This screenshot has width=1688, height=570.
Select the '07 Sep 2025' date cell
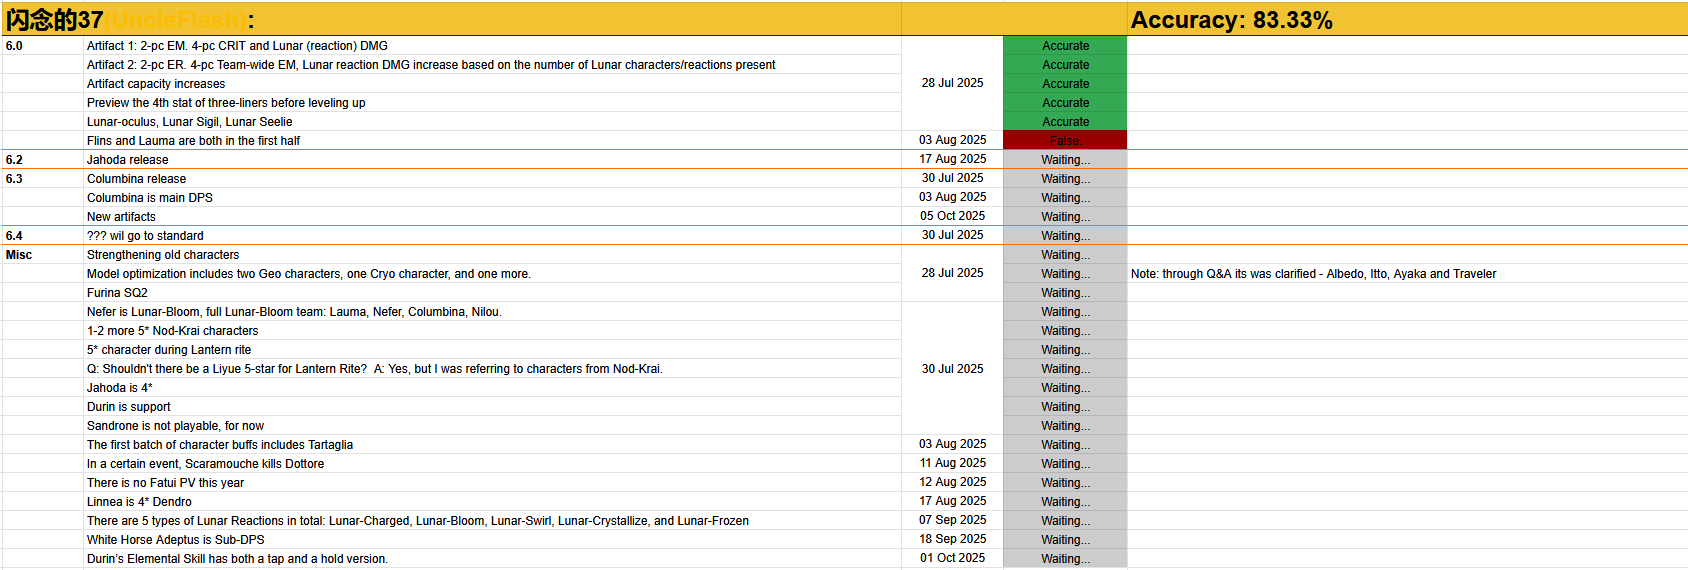point(952,520)
